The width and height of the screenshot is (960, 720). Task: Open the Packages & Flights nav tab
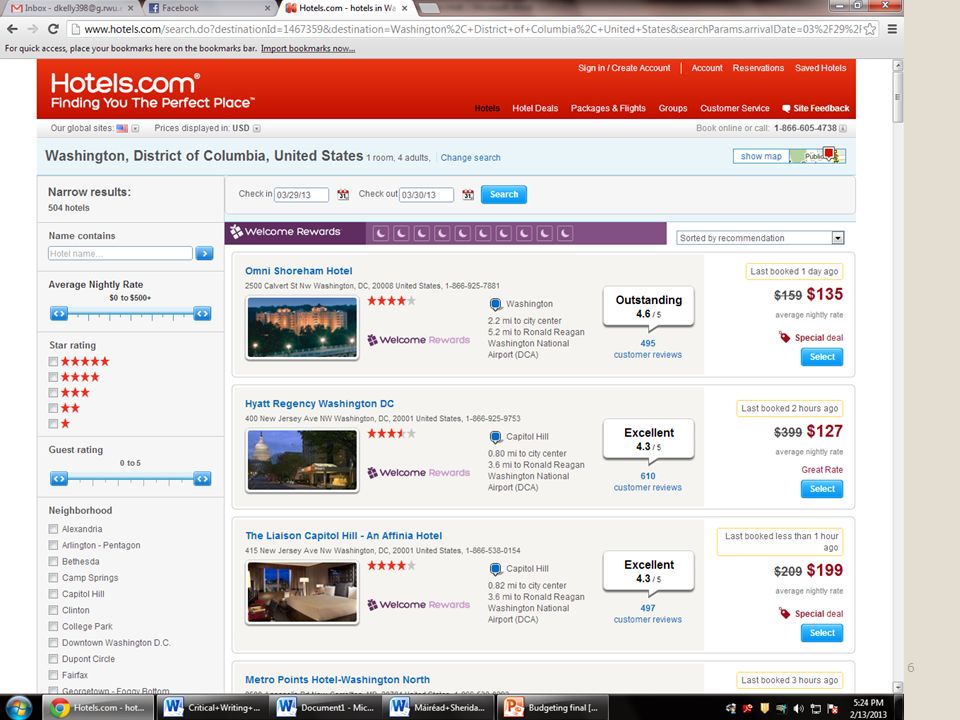click(608, 108)
